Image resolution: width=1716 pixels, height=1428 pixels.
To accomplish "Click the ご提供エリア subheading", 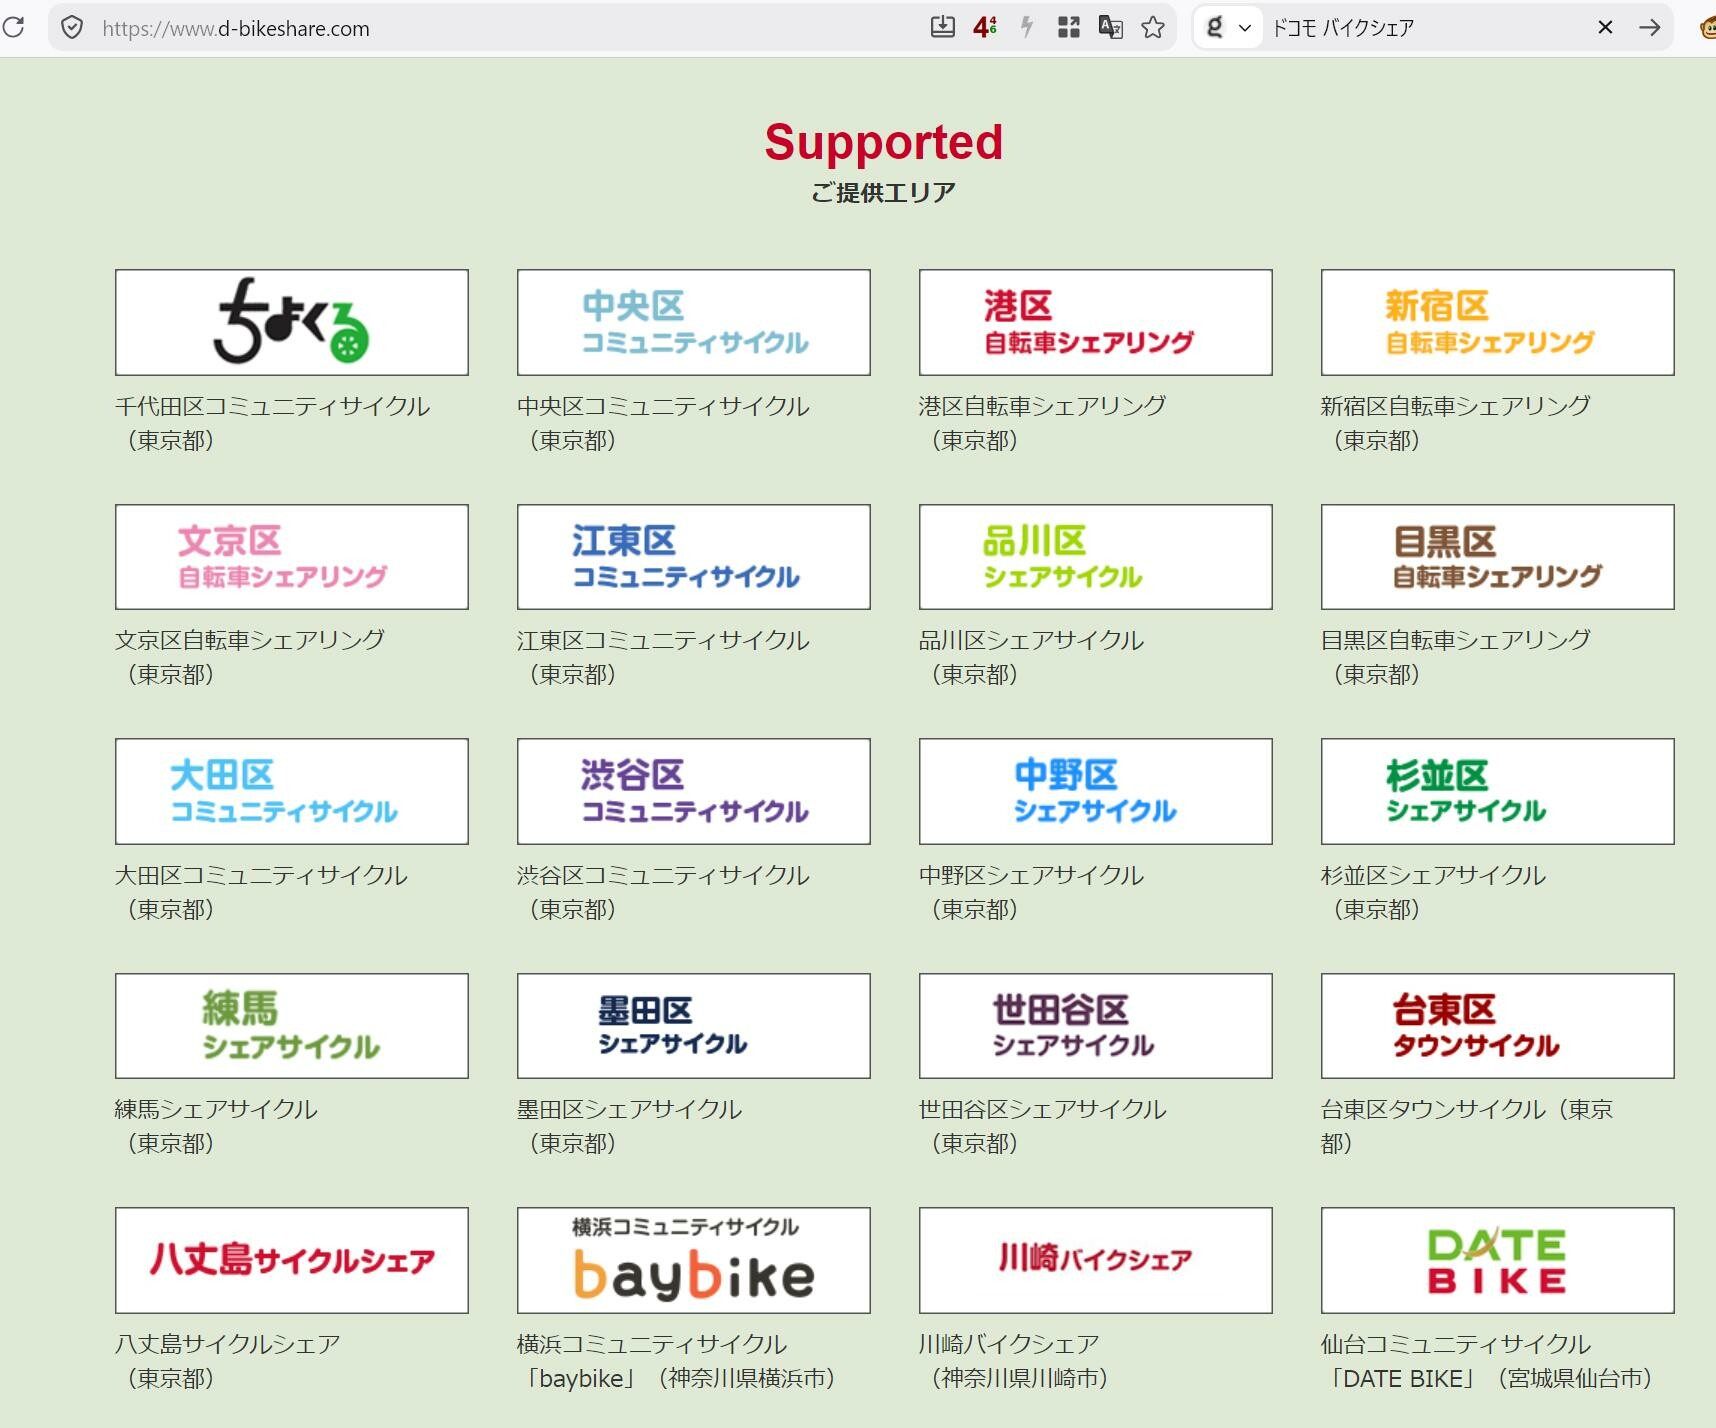I will 884,192.
